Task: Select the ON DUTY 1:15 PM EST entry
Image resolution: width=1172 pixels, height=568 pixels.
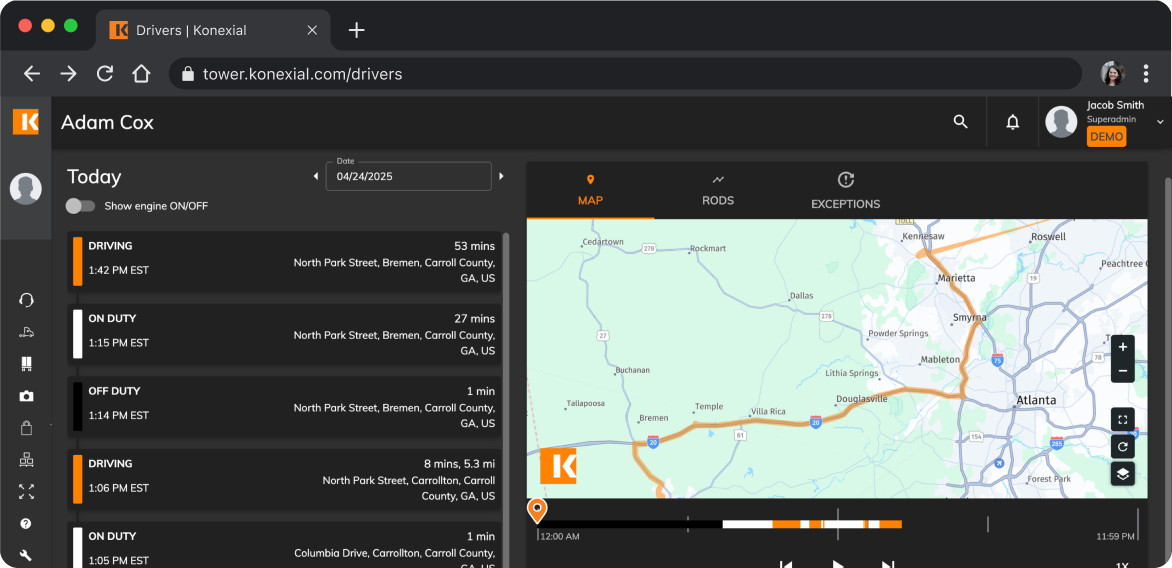Action: pyautogui.click(x=284, y=334)
